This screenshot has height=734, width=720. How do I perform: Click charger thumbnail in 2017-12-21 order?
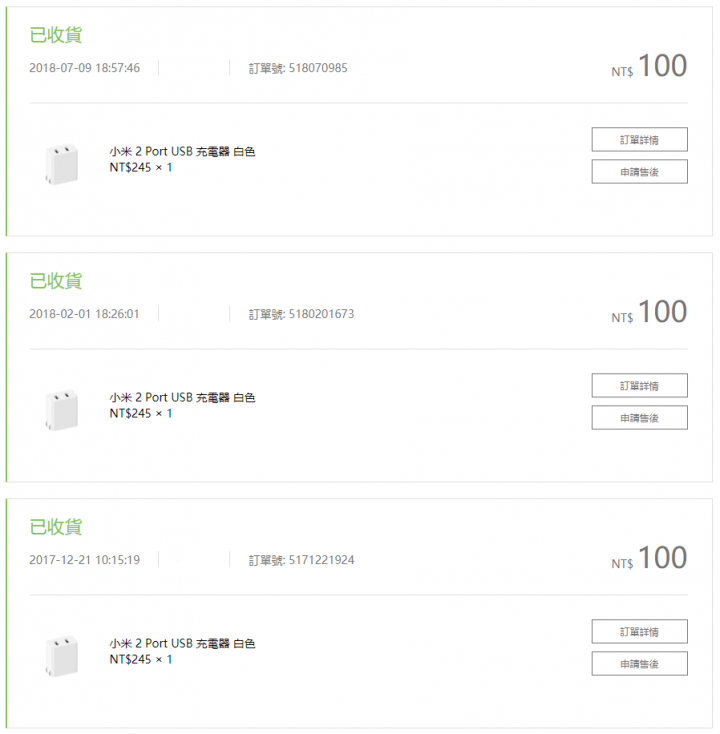pos(61,656)
